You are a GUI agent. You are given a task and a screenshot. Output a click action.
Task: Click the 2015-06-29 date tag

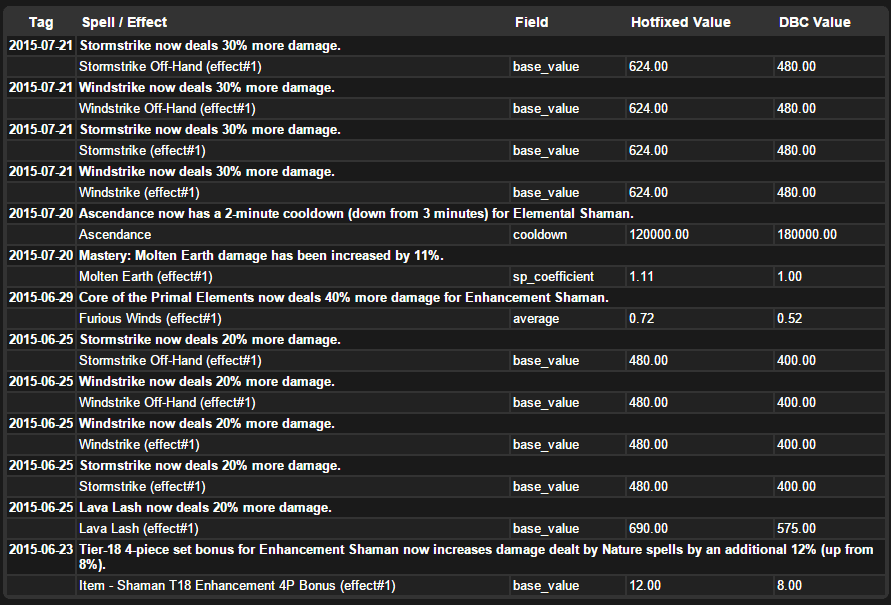[41, 298]
